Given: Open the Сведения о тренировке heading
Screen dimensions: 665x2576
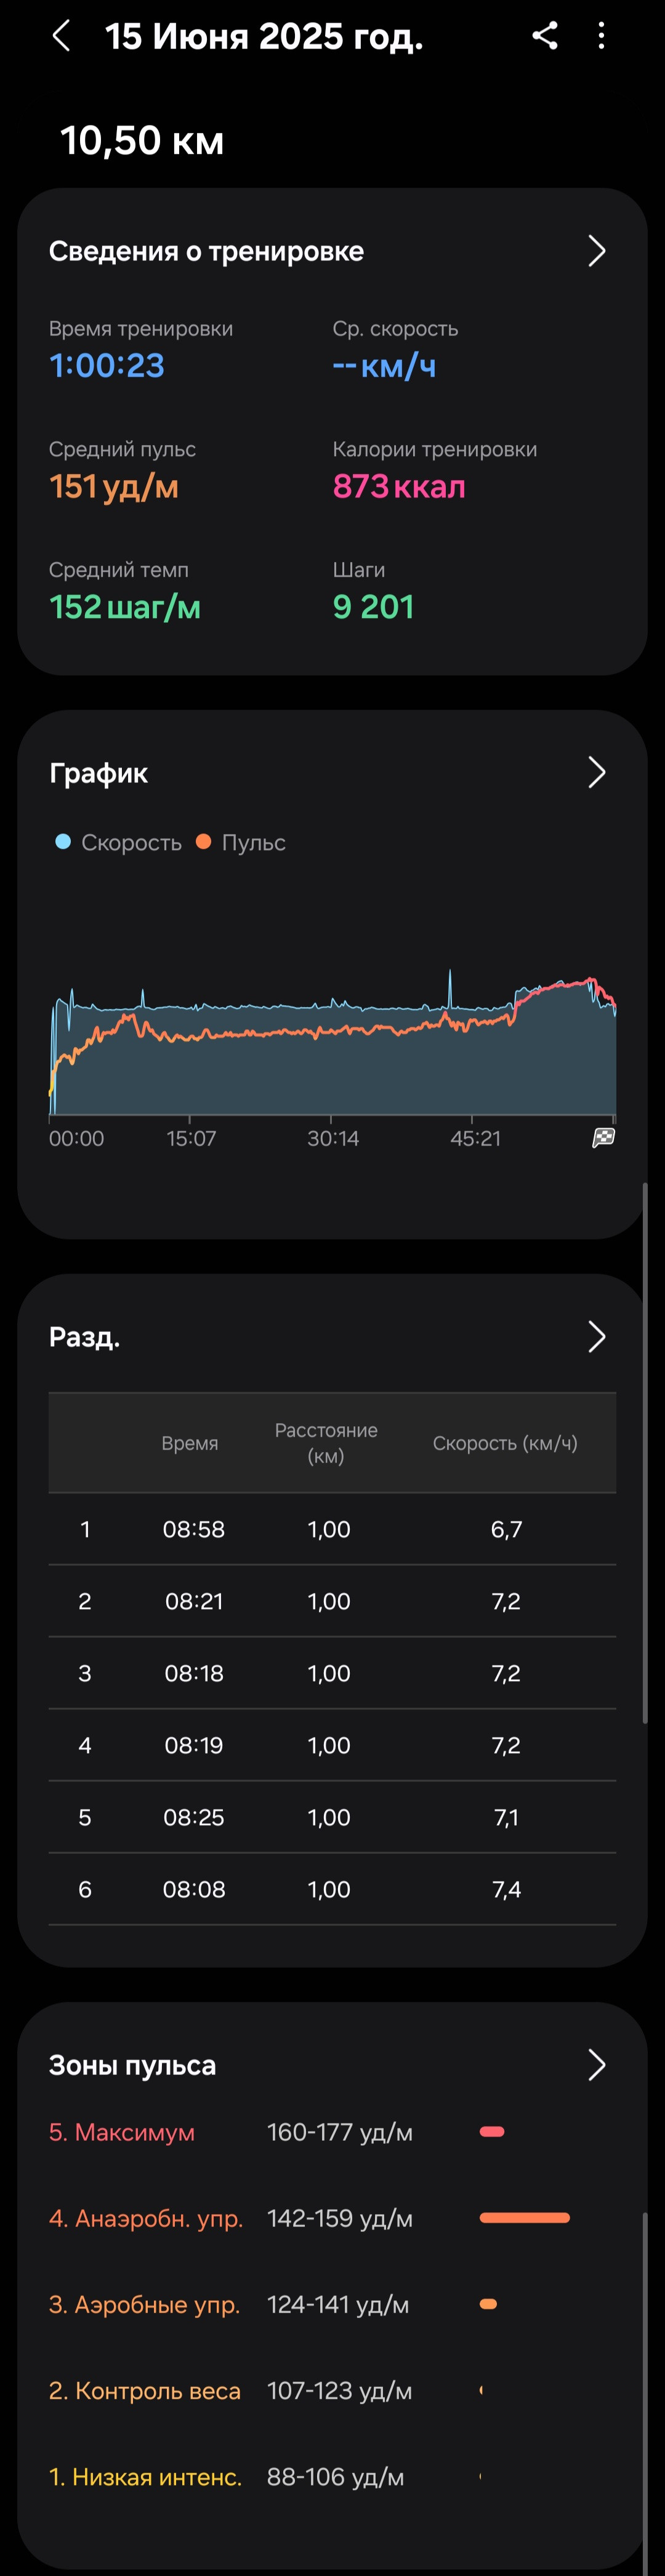Looking at the screenshot, I should [206, 251].
